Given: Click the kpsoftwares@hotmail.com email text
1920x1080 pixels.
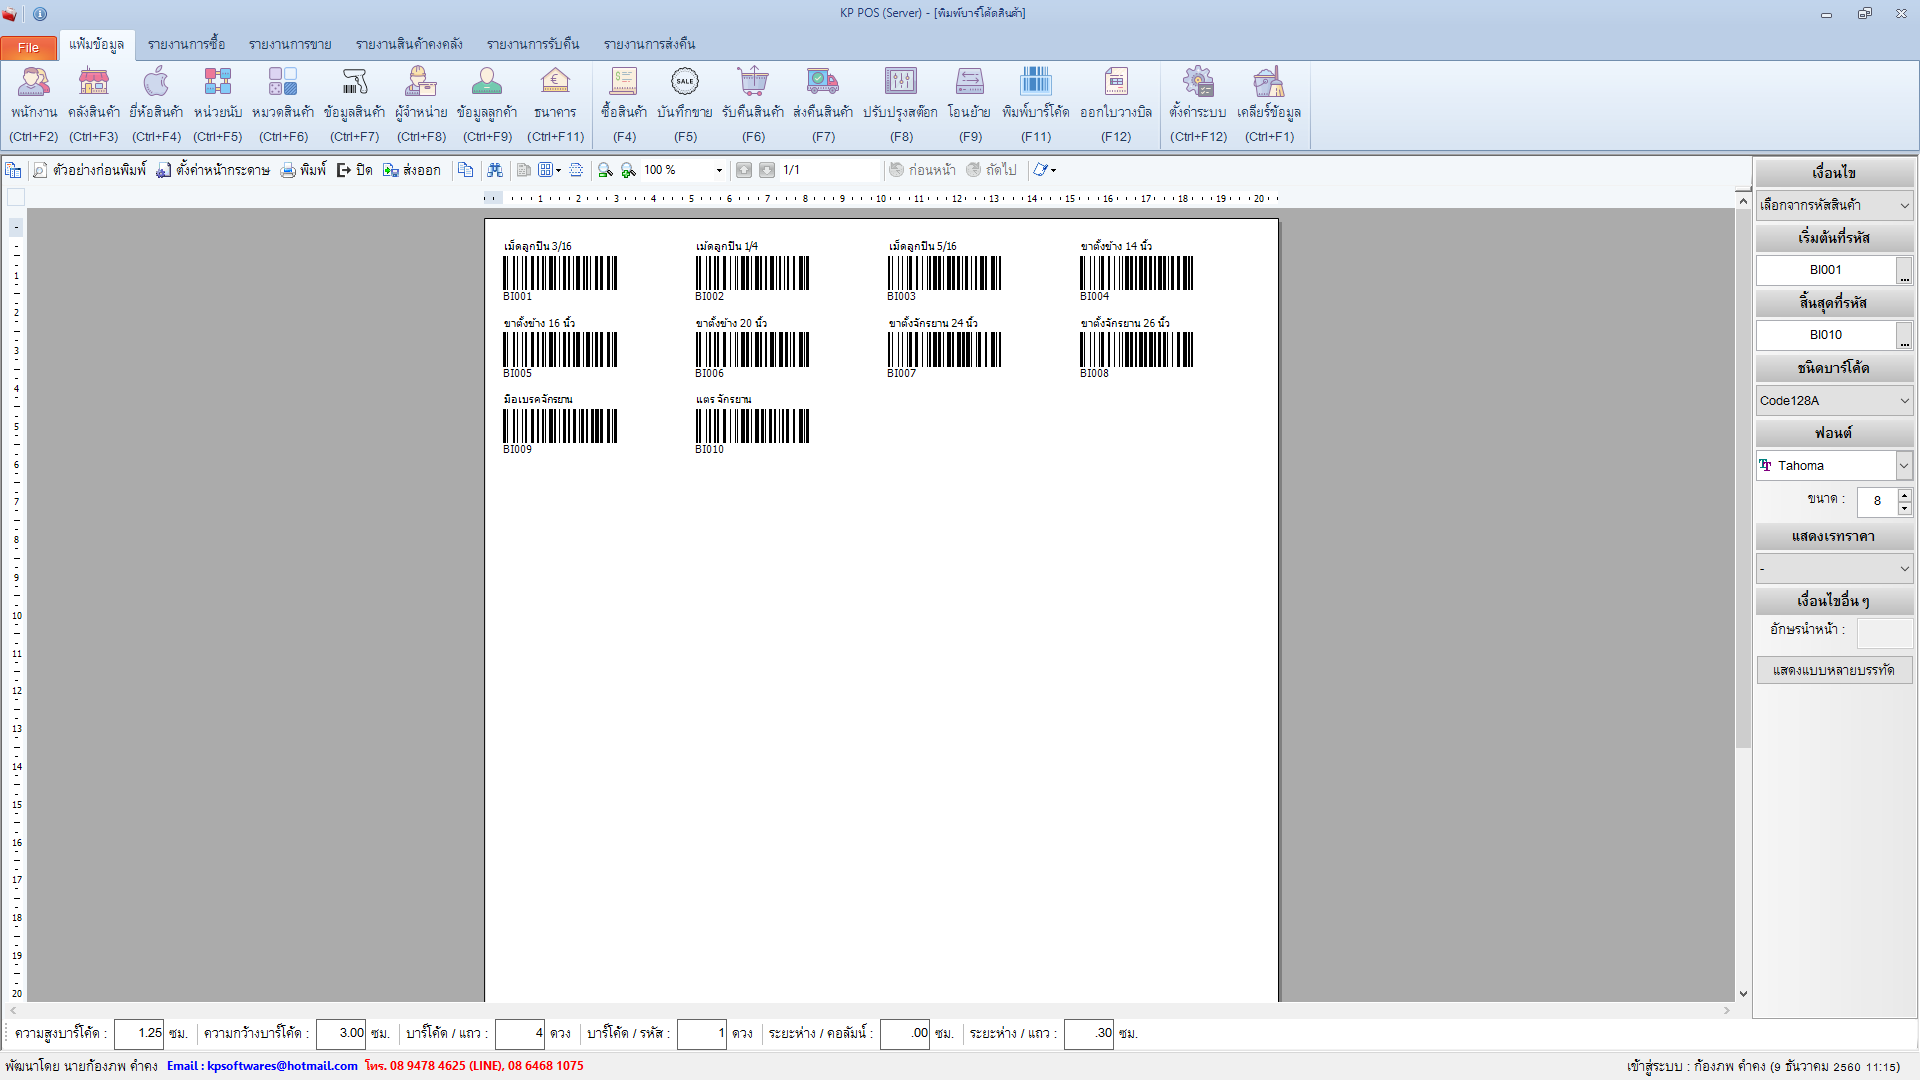Looking at the screenshot, I should click(x=282, y=1066).
